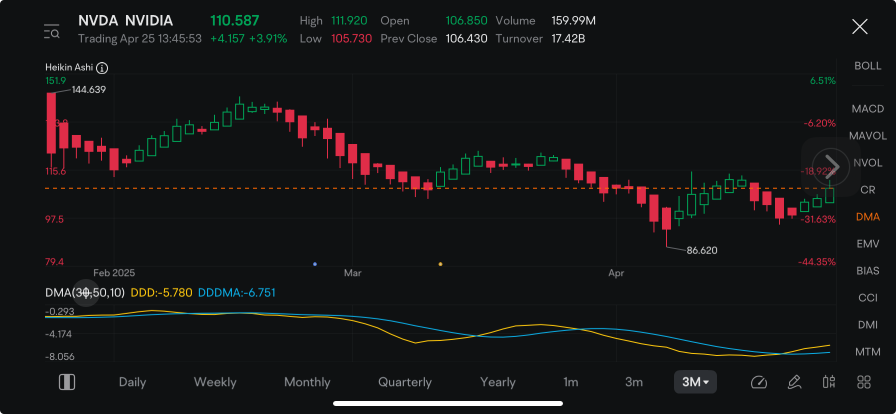The image size is (896, 414).
Task: Tap the Feb 2025 date axis label
Action: [114, 273]
